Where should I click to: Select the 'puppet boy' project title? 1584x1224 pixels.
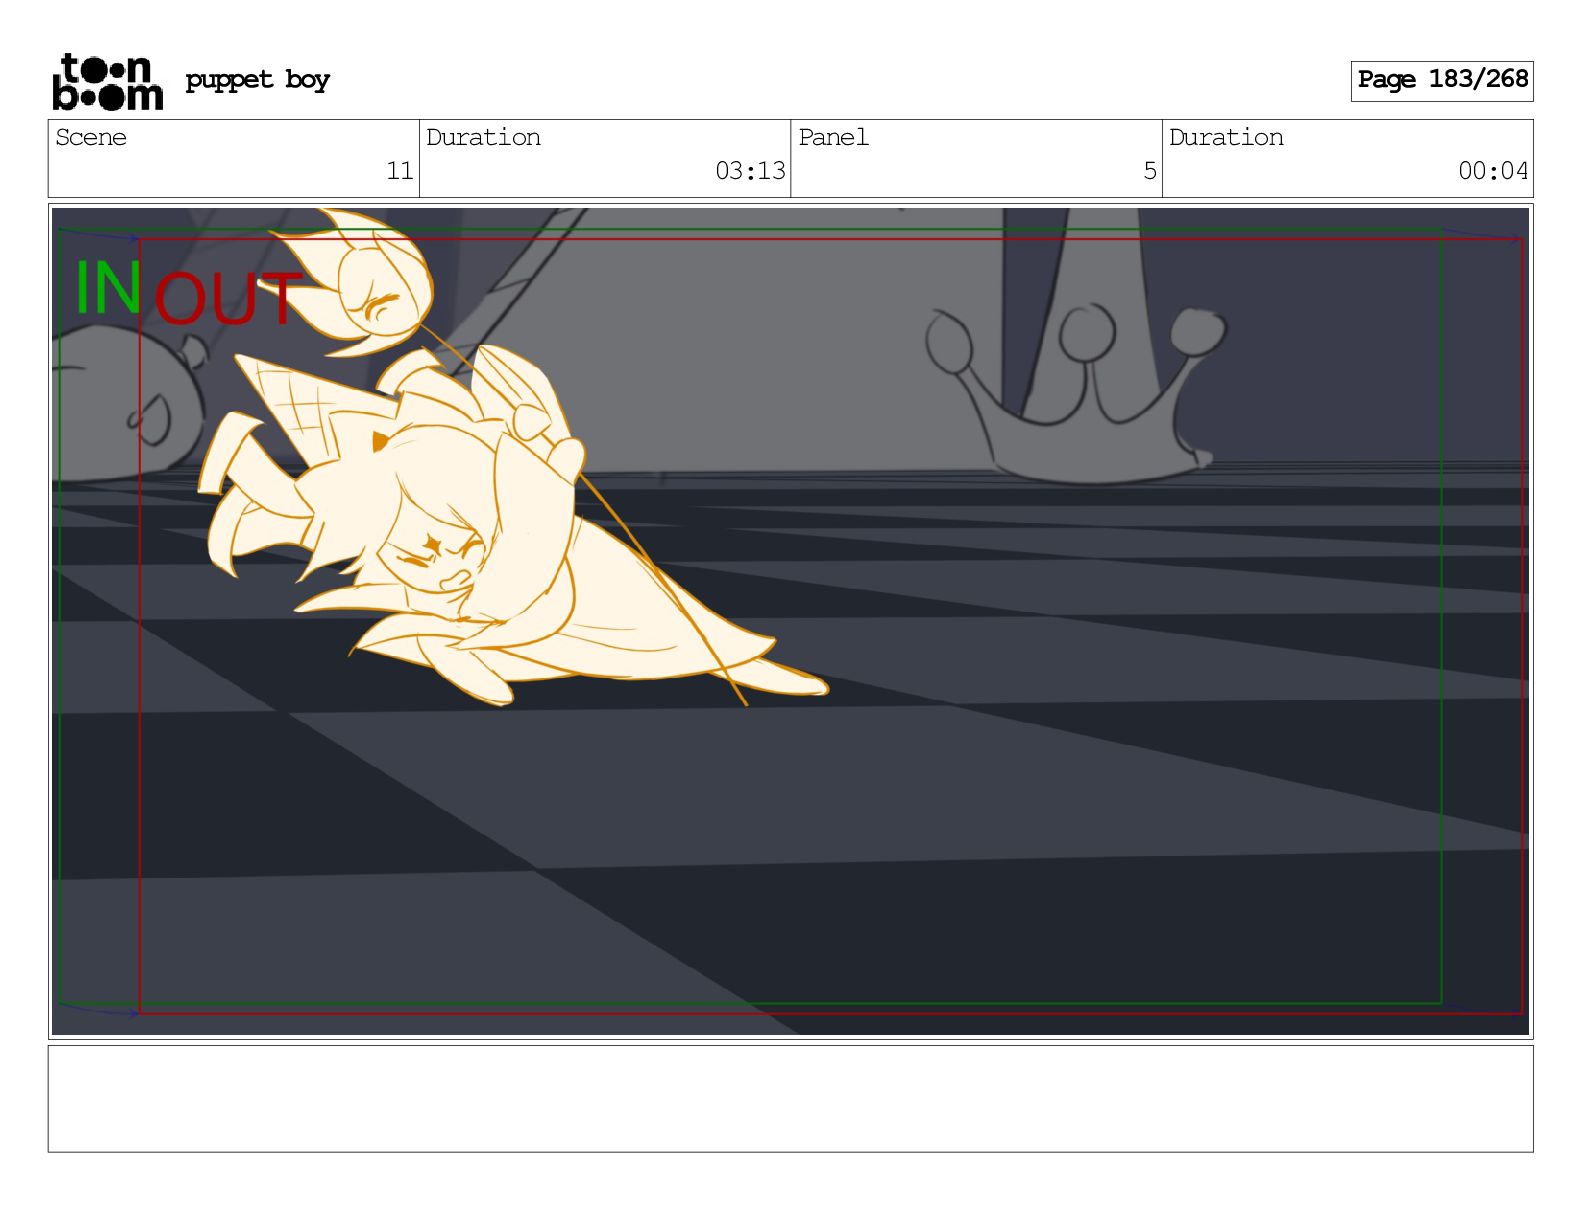[257, 80]
